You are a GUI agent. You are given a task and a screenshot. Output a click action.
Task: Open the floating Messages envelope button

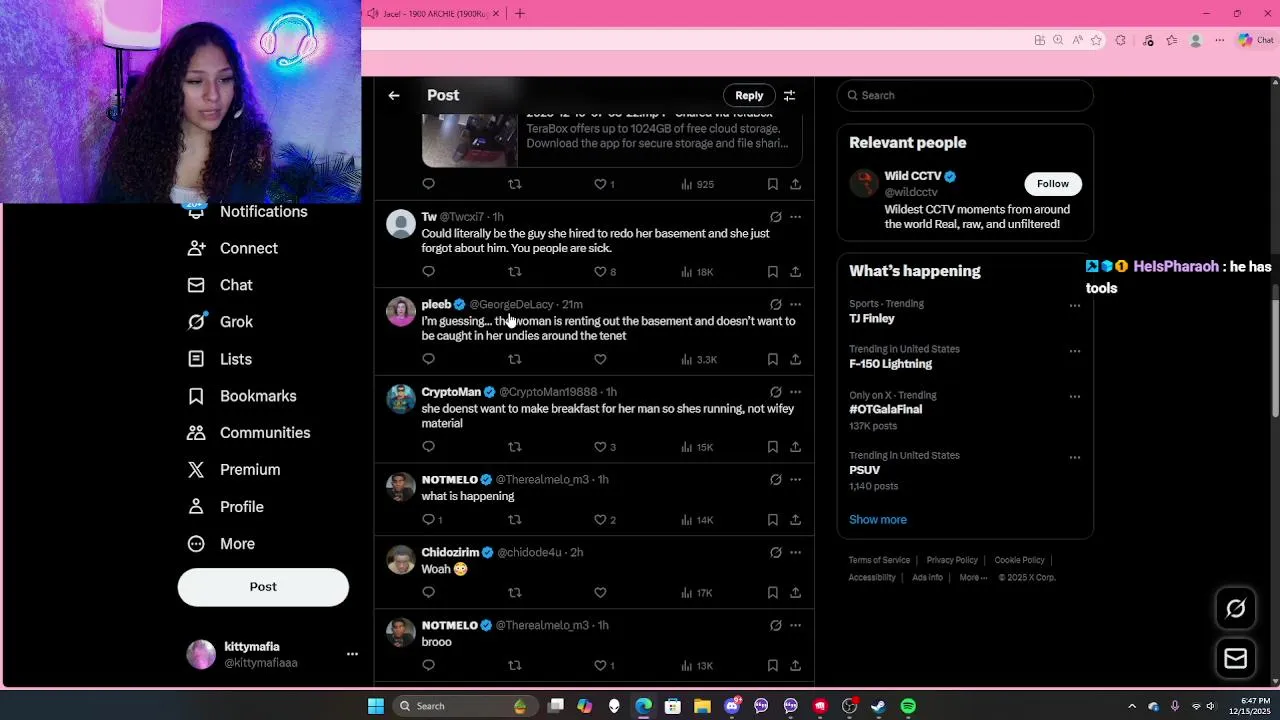point(1236,658)
